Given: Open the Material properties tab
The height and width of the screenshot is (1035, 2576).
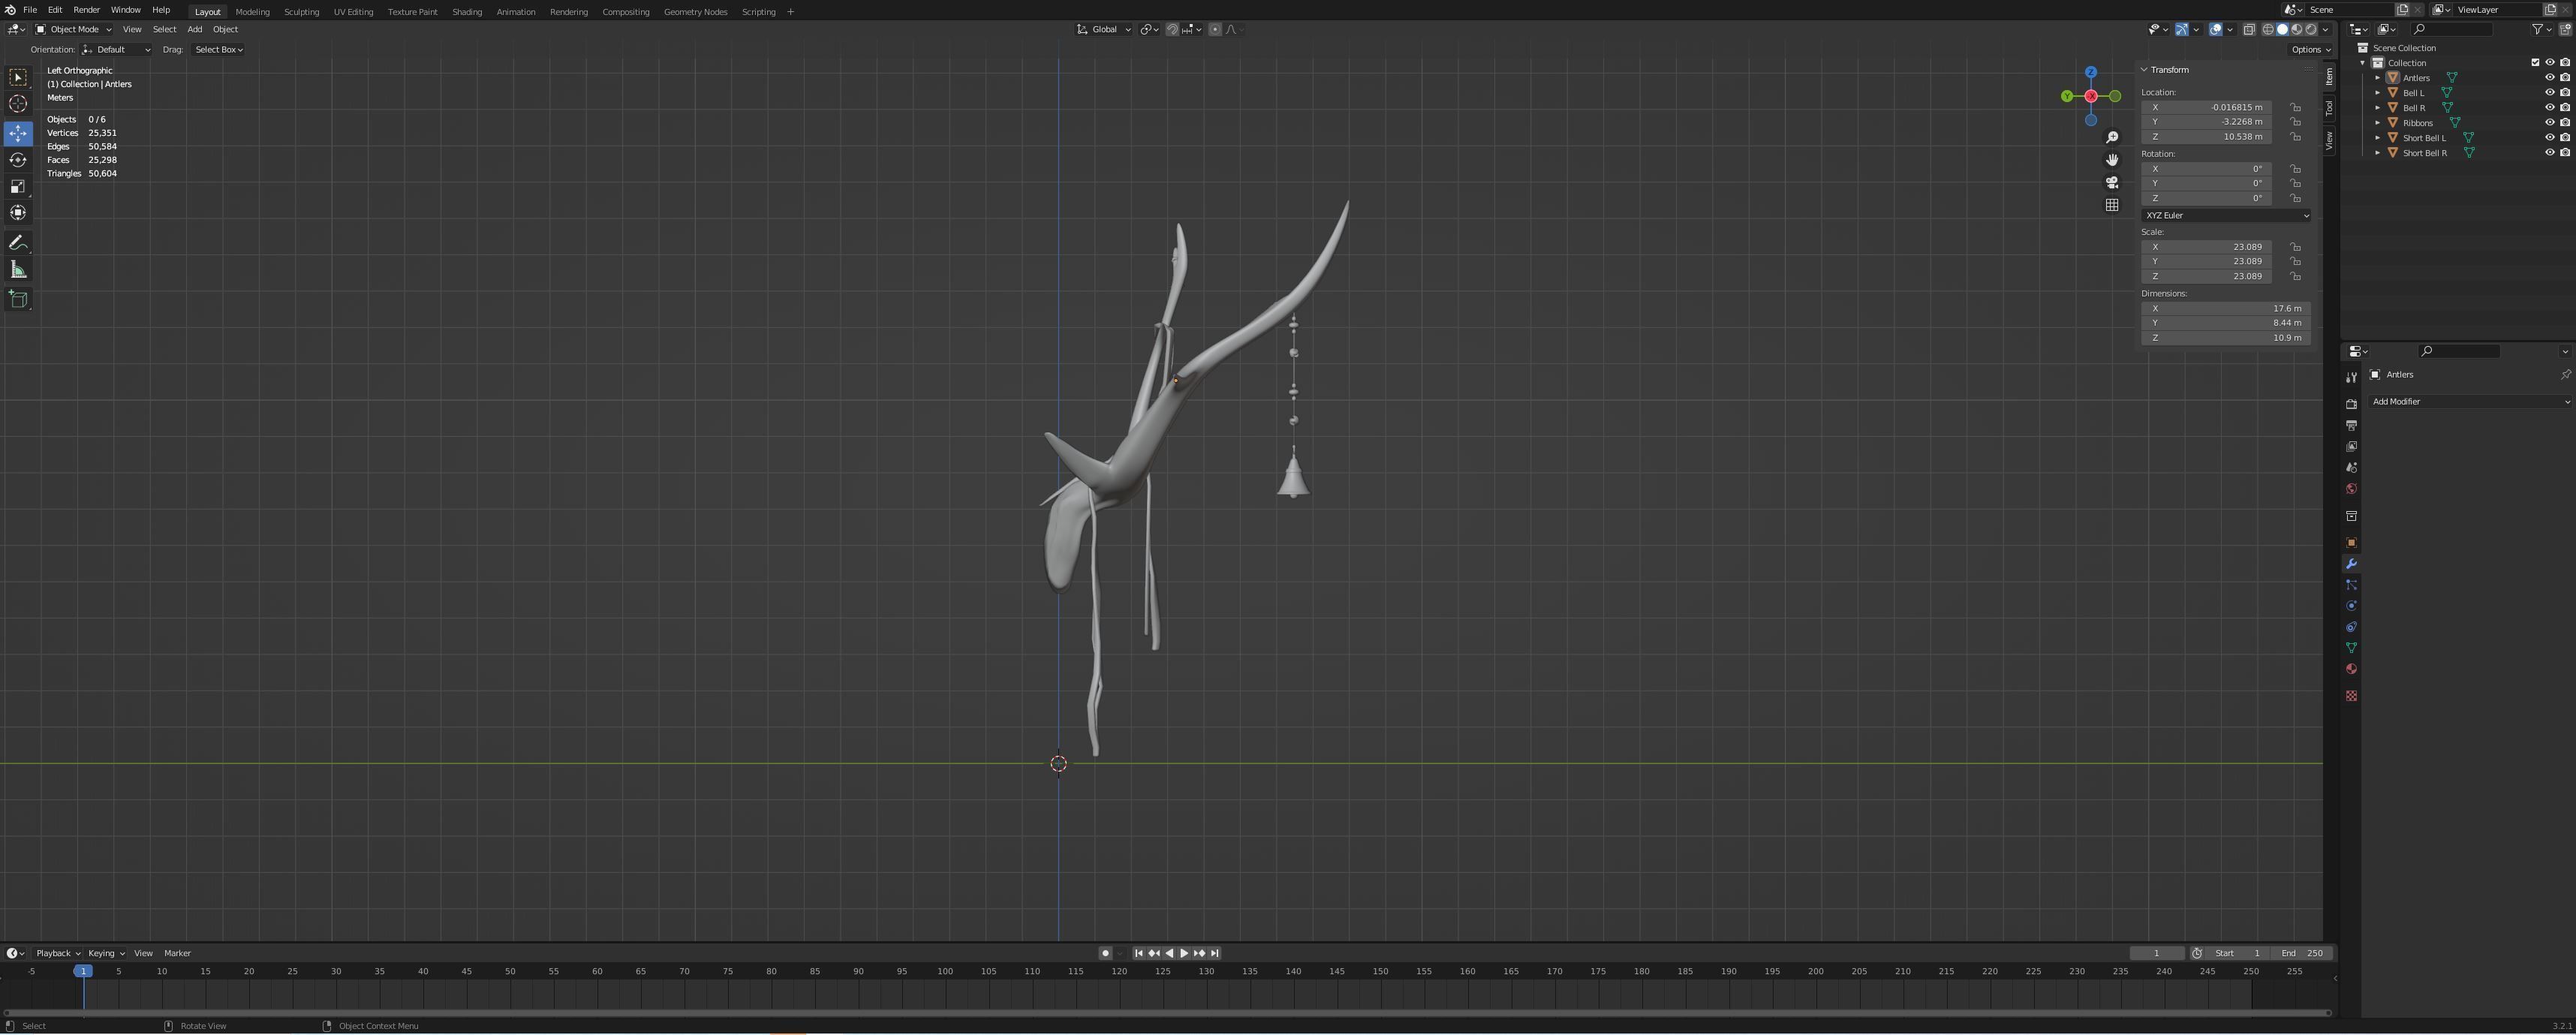Looking at the screenshot, I should [x=2351, y=669].
